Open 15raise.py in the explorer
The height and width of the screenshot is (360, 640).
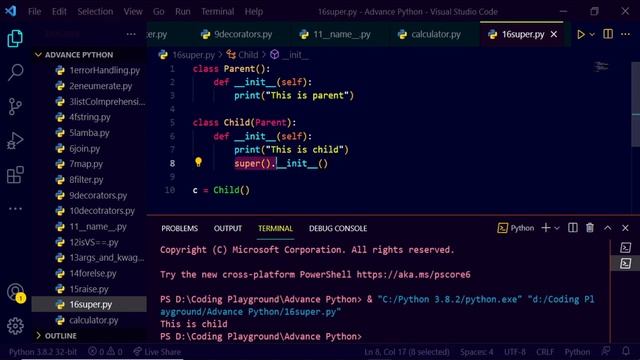(x=89, y=289)
